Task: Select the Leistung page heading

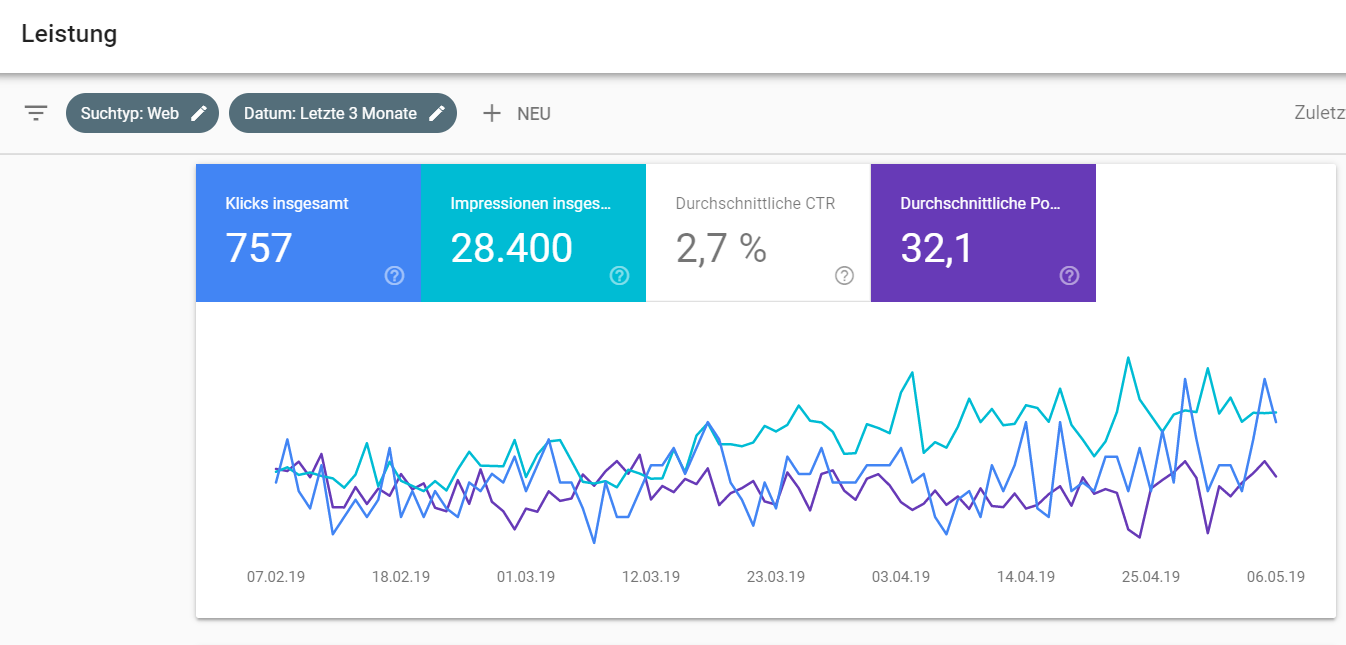Action: click(x=69, y=33)
